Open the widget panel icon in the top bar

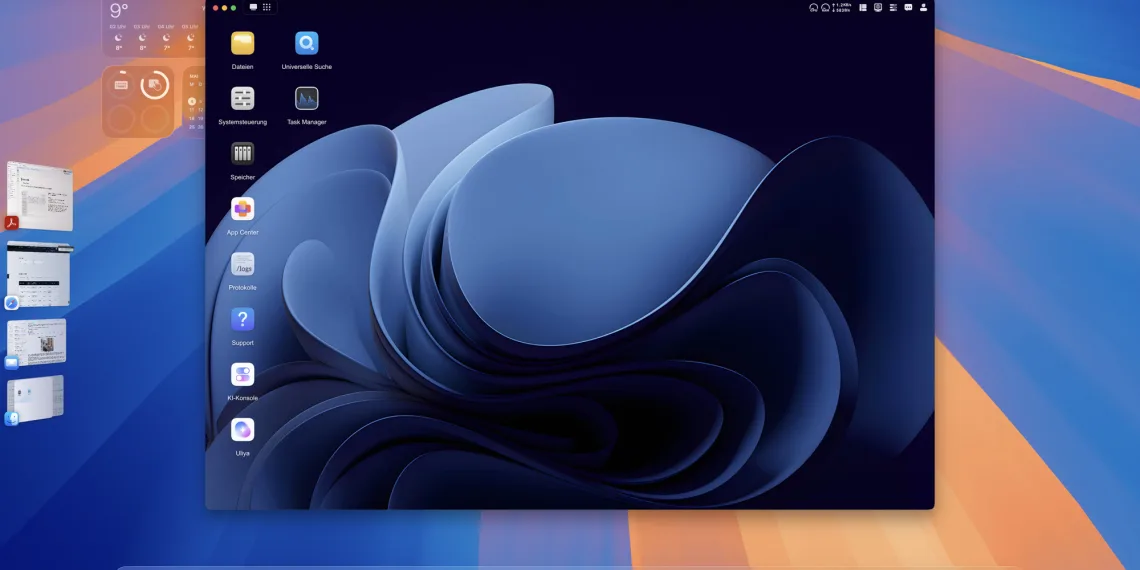click(863, 7)
